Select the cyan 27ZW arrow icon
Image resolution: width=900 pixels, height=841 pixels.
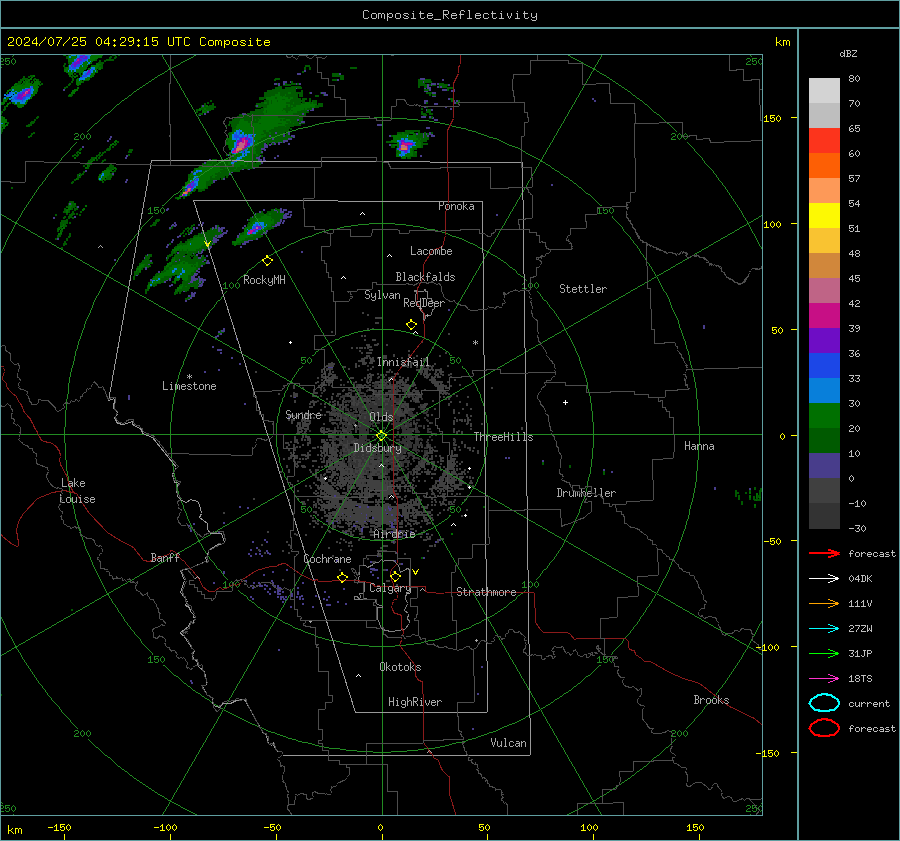click(x=824, y=629)
